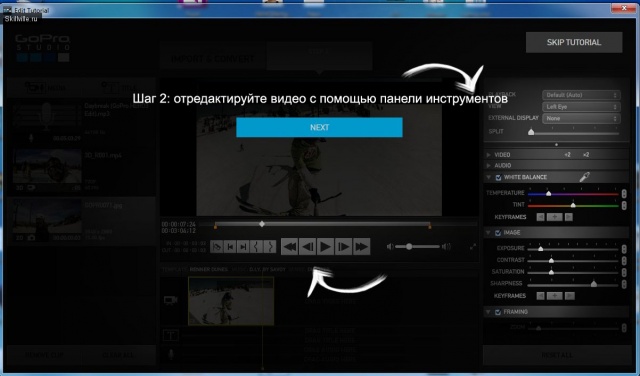Step forward one frame
Screen dimensions: 640x376
(343, 247)
